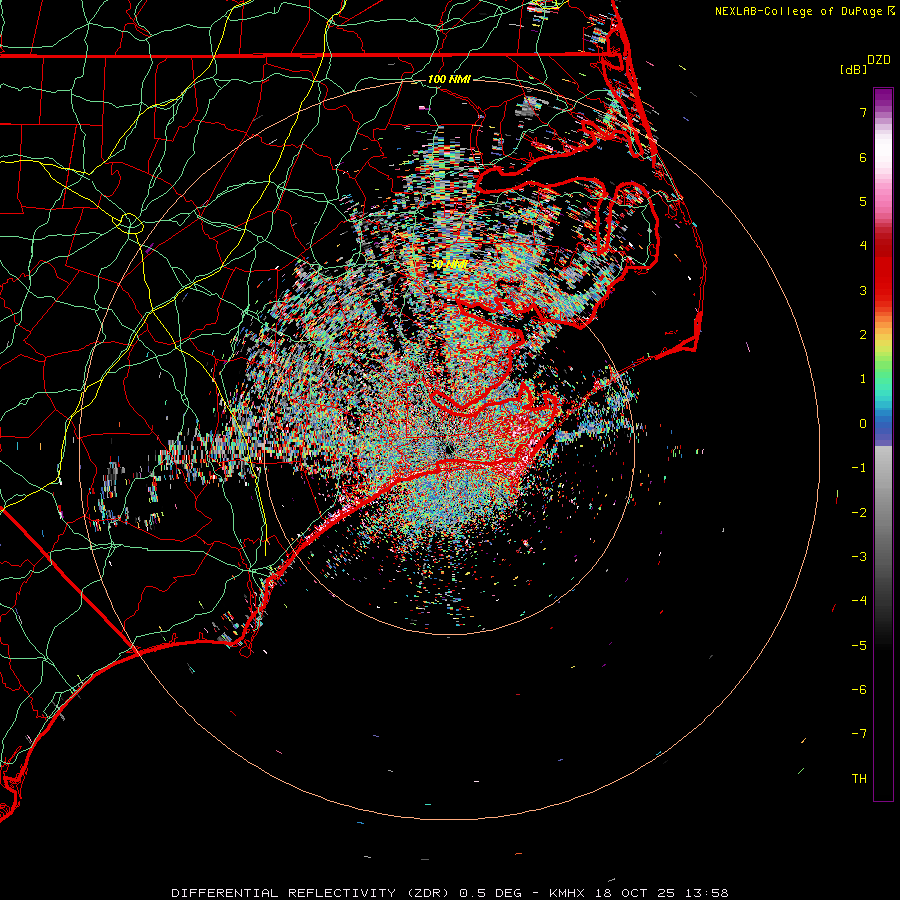Click the 13:58 timestamp in caption

[x=707, y=893]
